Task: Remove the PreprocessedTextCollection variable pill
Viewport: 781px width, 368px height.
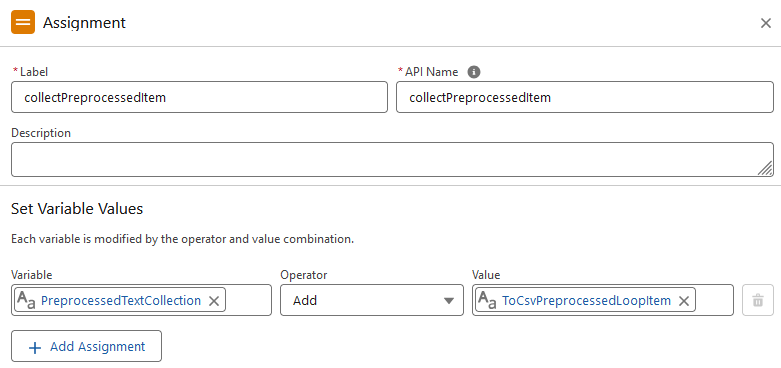Action: point(214,301)
